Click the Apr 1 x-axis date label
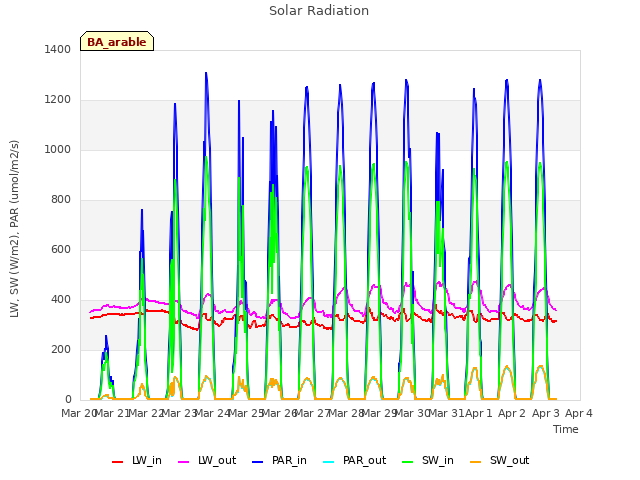The width and height of the screenshot is (640, 480). [x=479, y=413]
